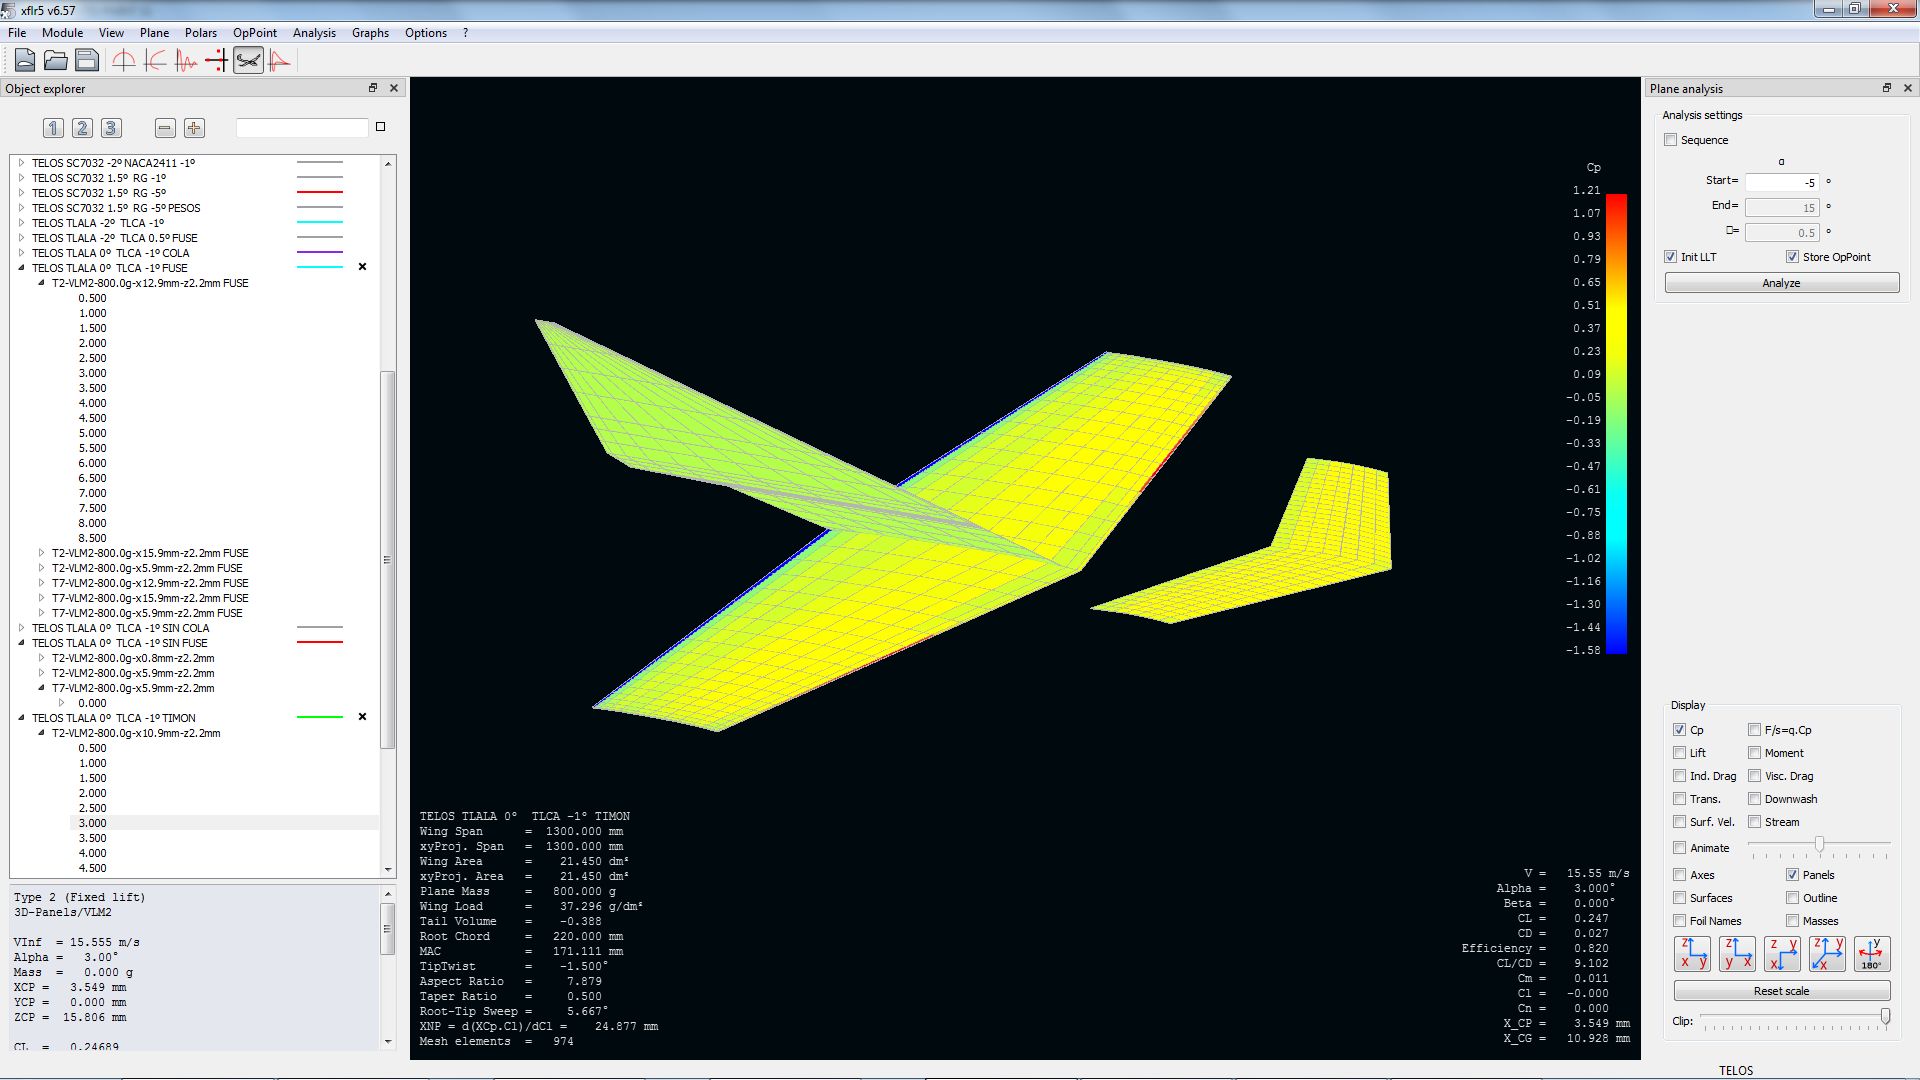Click the level 2 expand icon
1920x1080 pixels.
(82, 128)
